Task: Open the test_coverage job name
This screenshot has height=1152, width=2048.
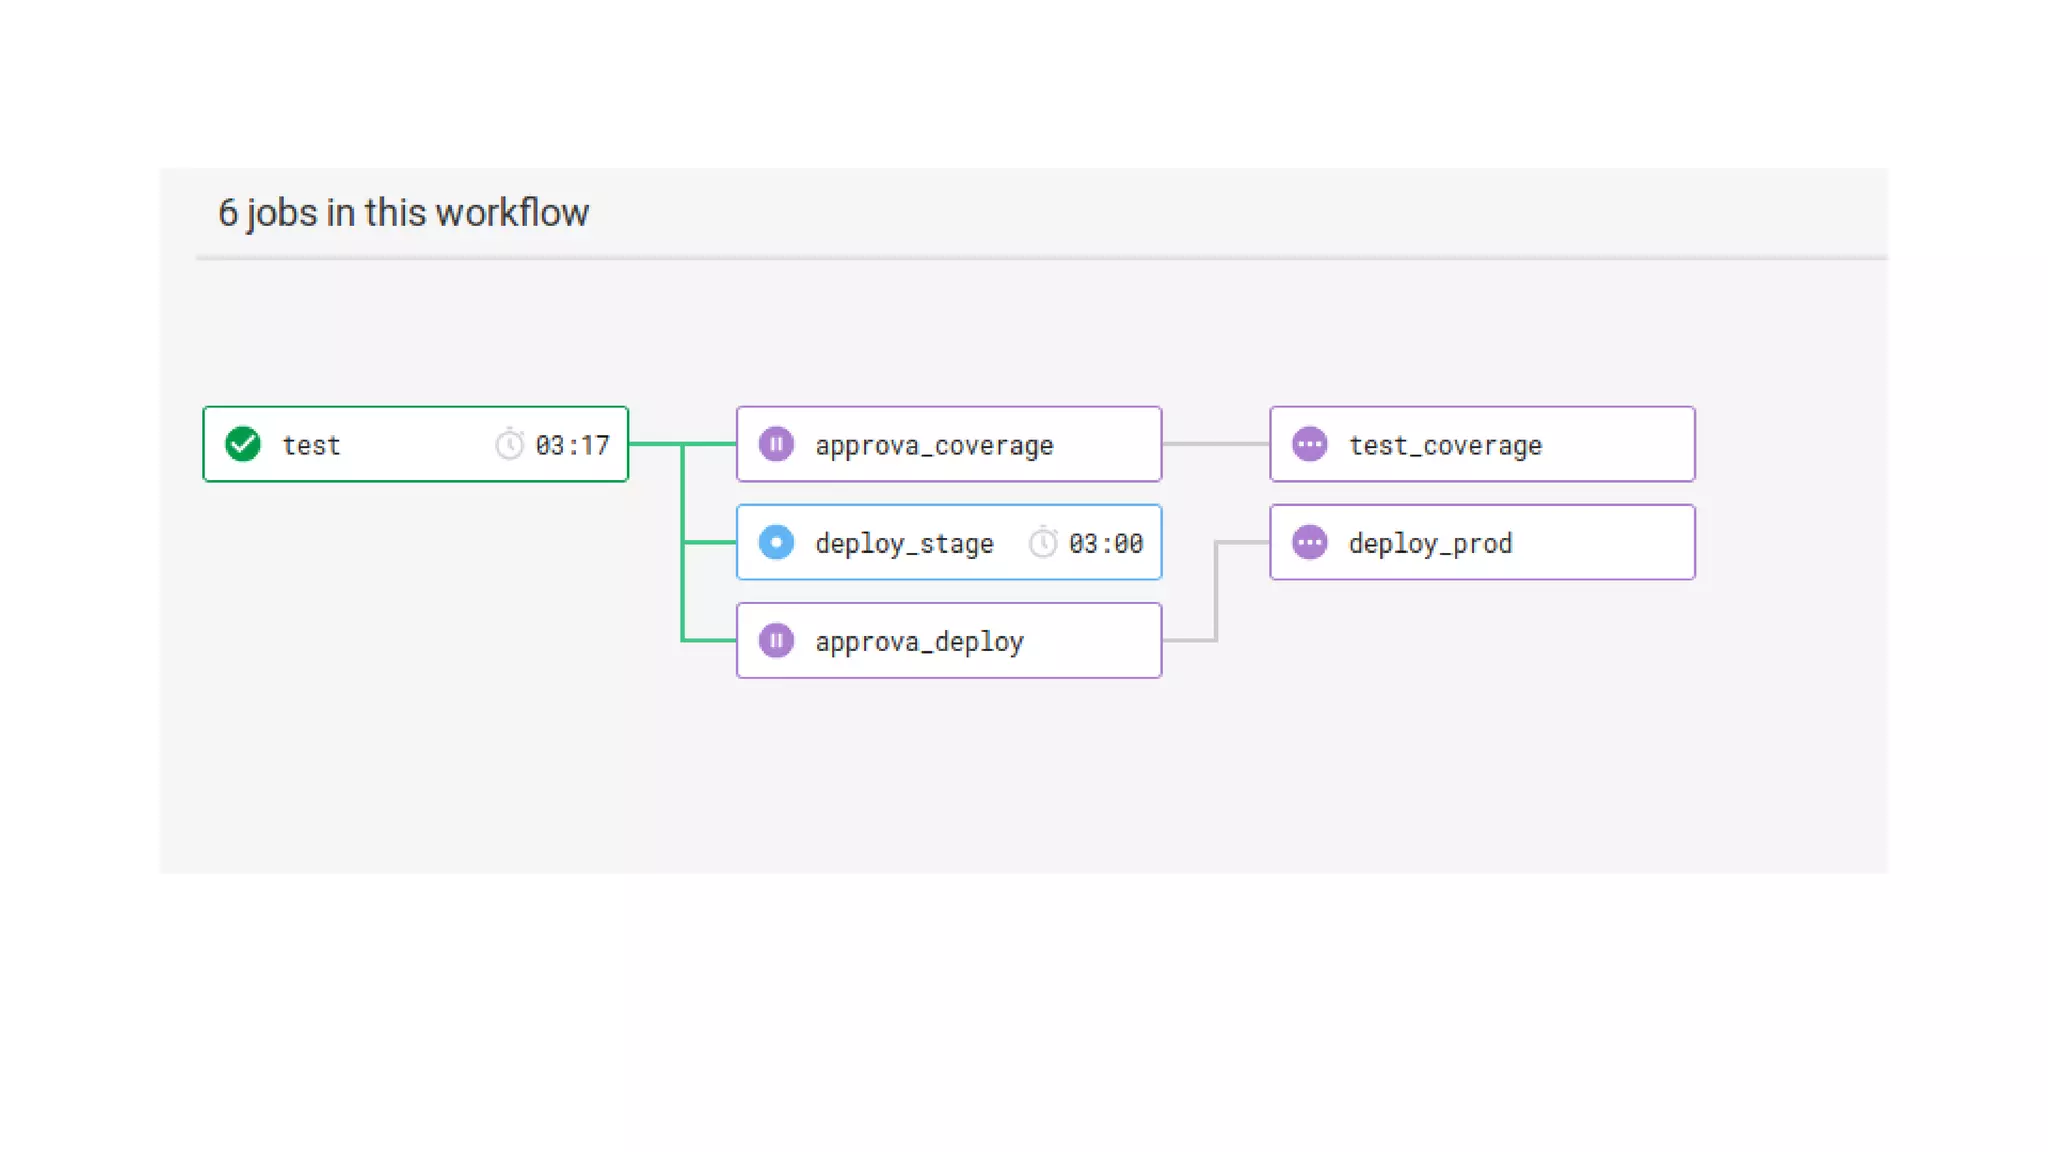Action: pyautogui.click(x=1445, y=445)
